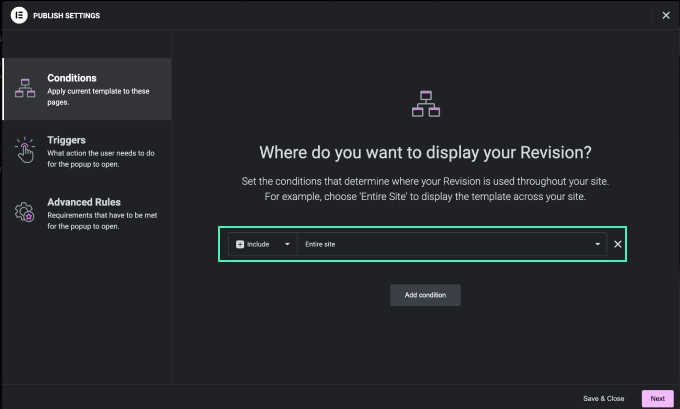The height and width of the screenshot is (409, 680).
Task: Remove the Entire site condition row
Action: 617,245
